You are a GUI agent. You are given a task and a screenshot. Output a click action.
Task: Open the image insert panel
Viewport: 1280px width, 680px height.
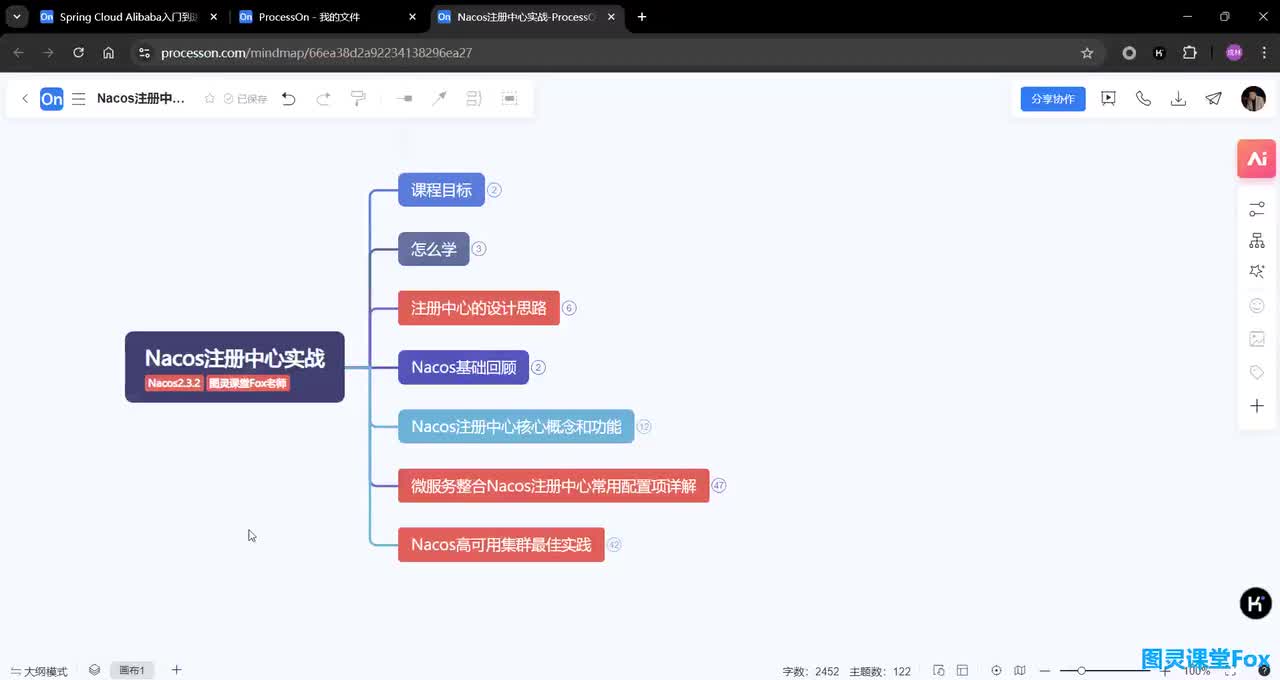(1257, 339)
